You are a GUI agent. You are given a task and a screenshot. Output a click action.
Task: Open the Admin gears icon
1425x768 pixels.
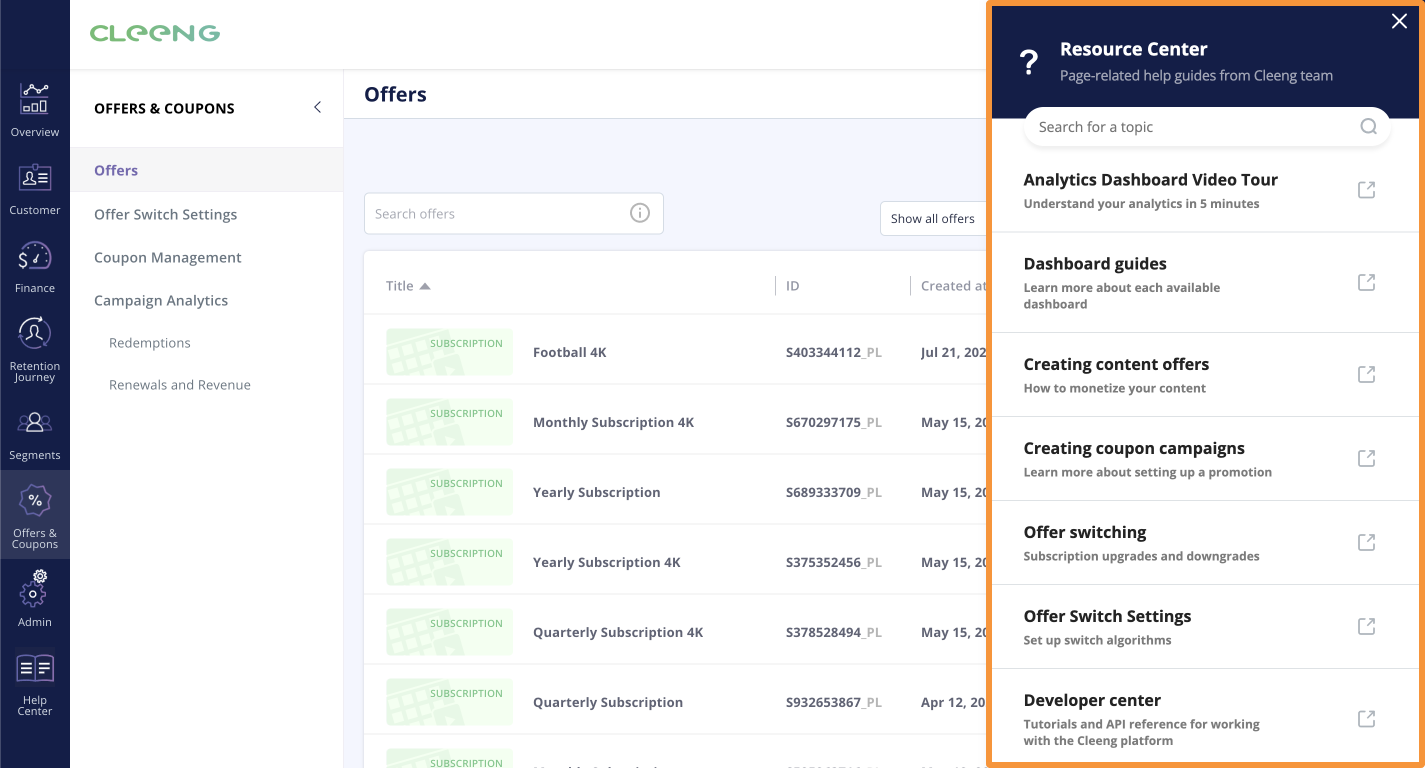coord(35,588)
